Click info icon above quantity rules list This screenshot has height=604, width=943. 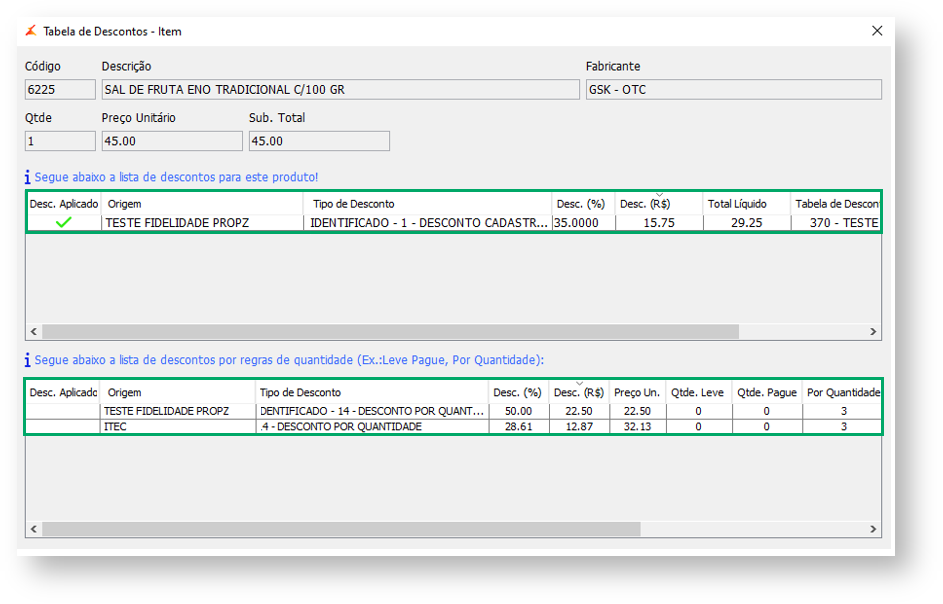(28, 360)
